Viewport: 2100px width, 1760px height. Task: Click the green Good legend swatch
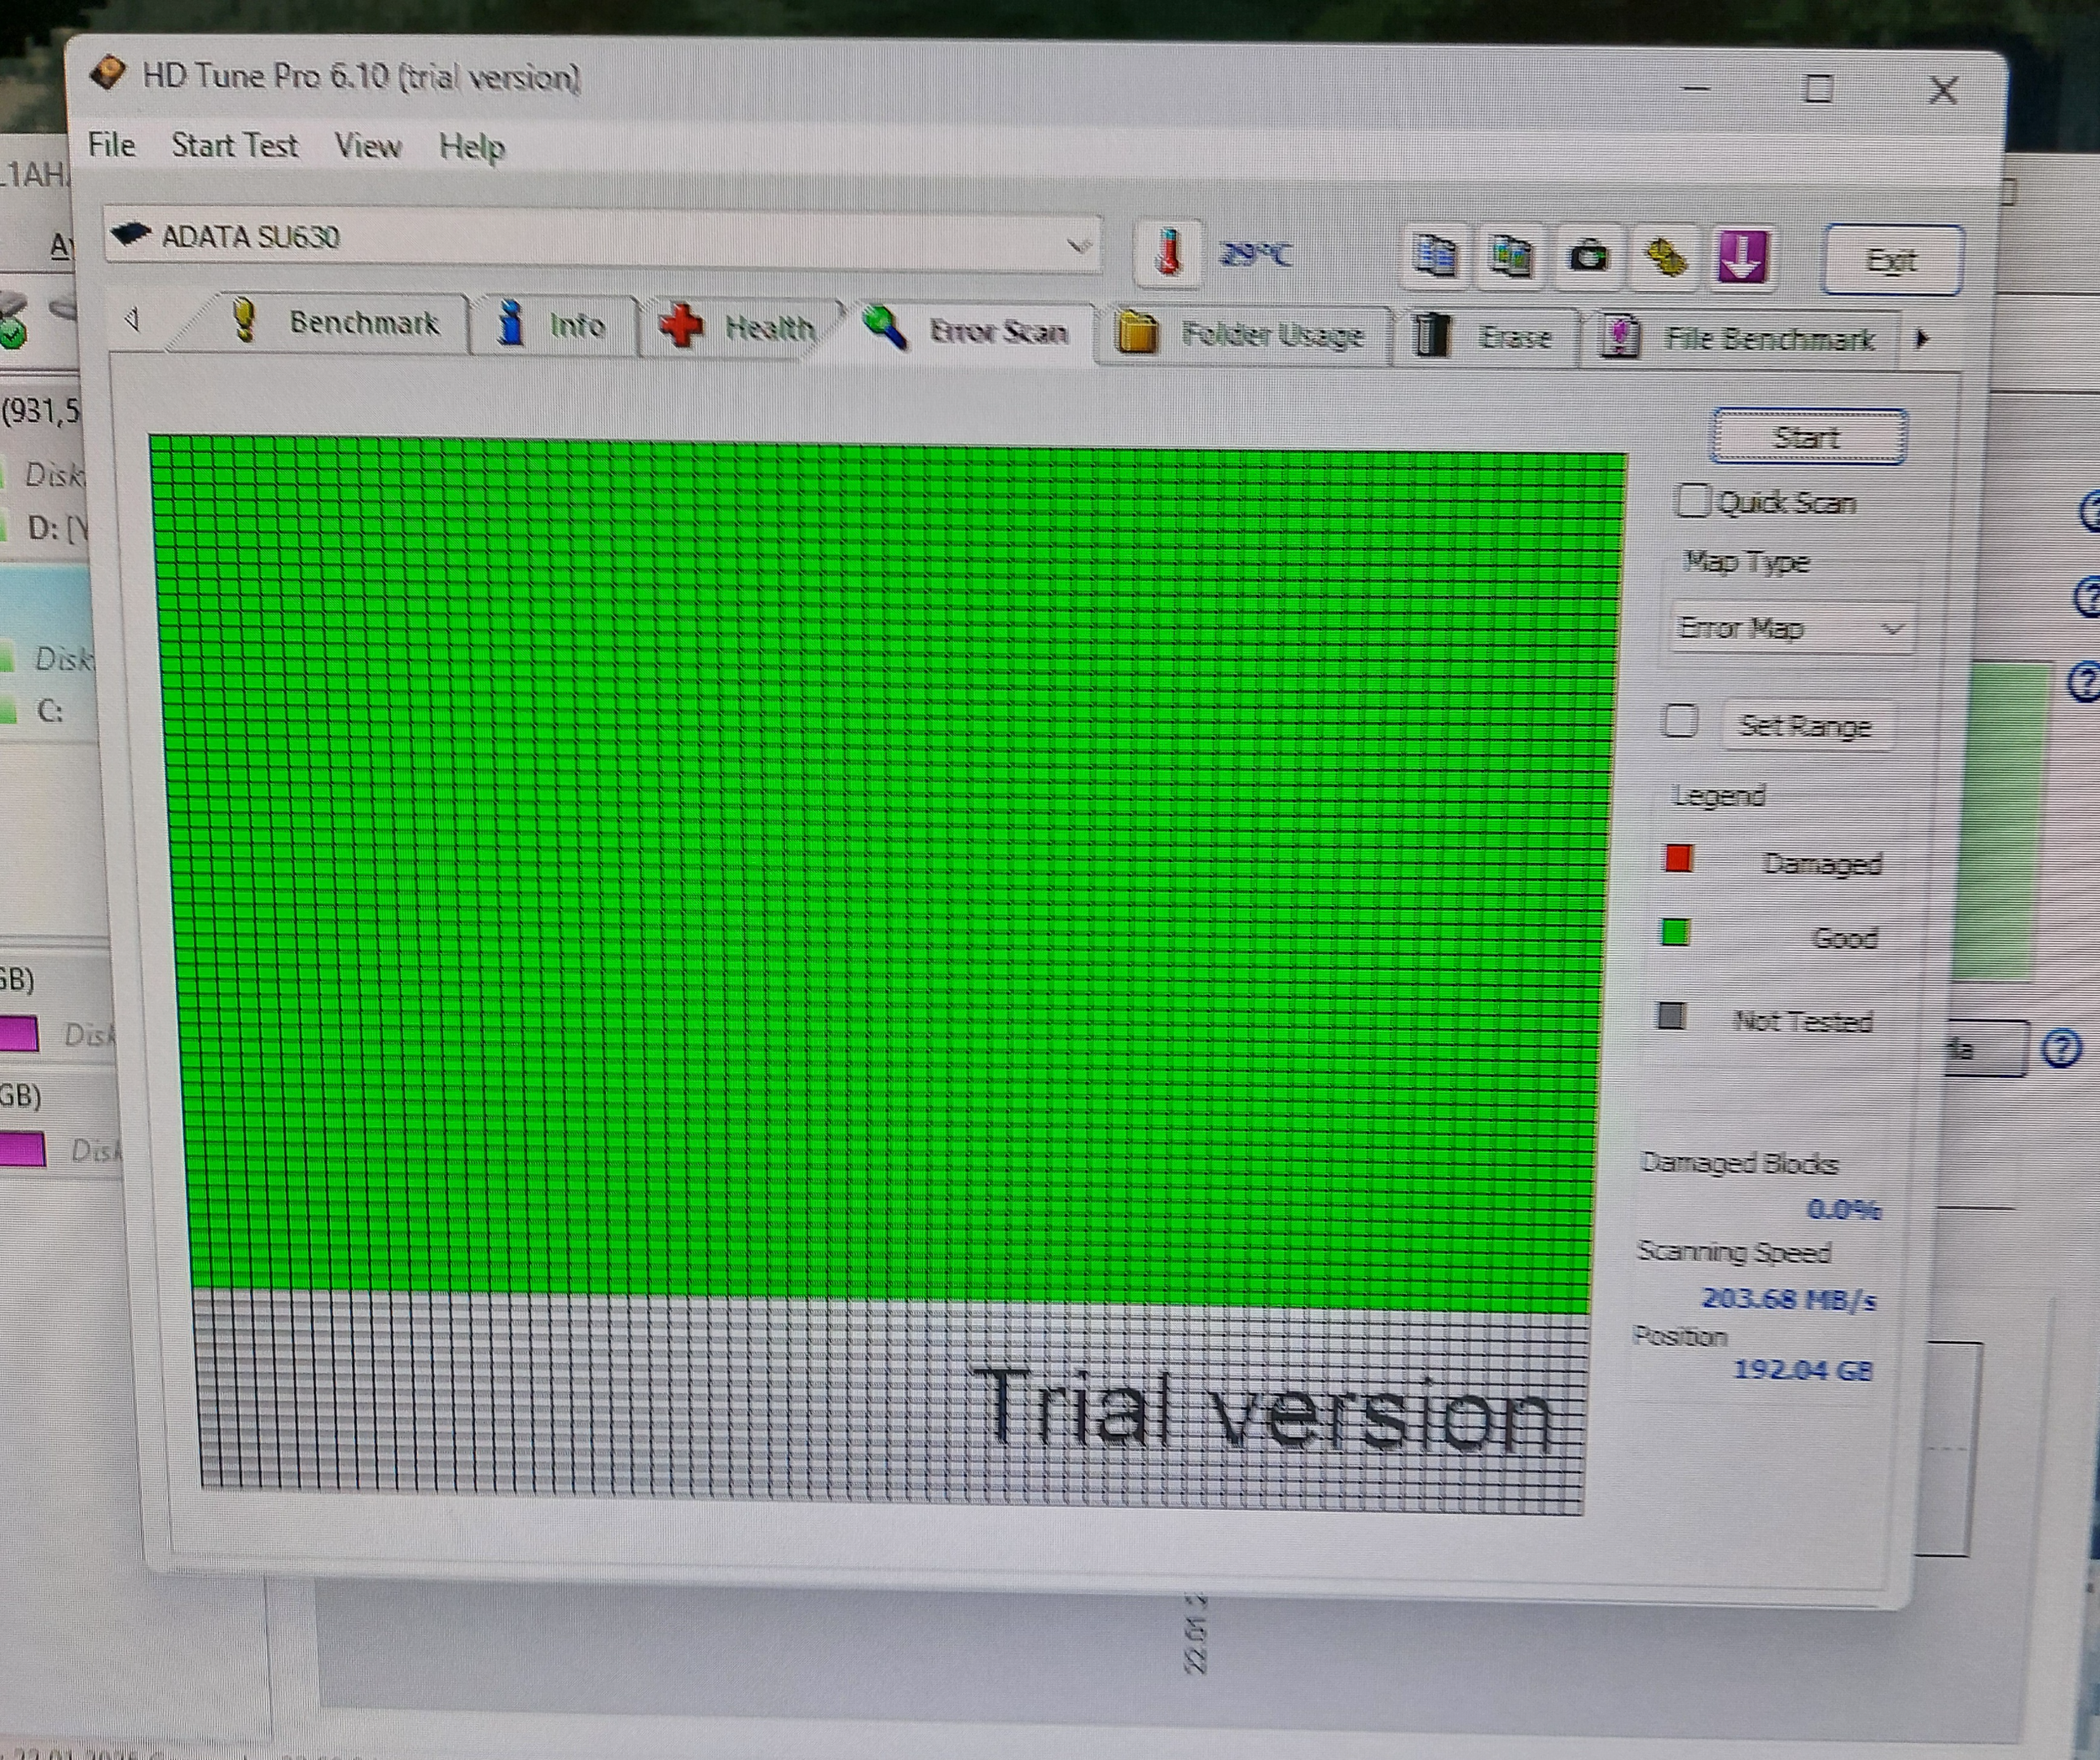click(1675, 932)
